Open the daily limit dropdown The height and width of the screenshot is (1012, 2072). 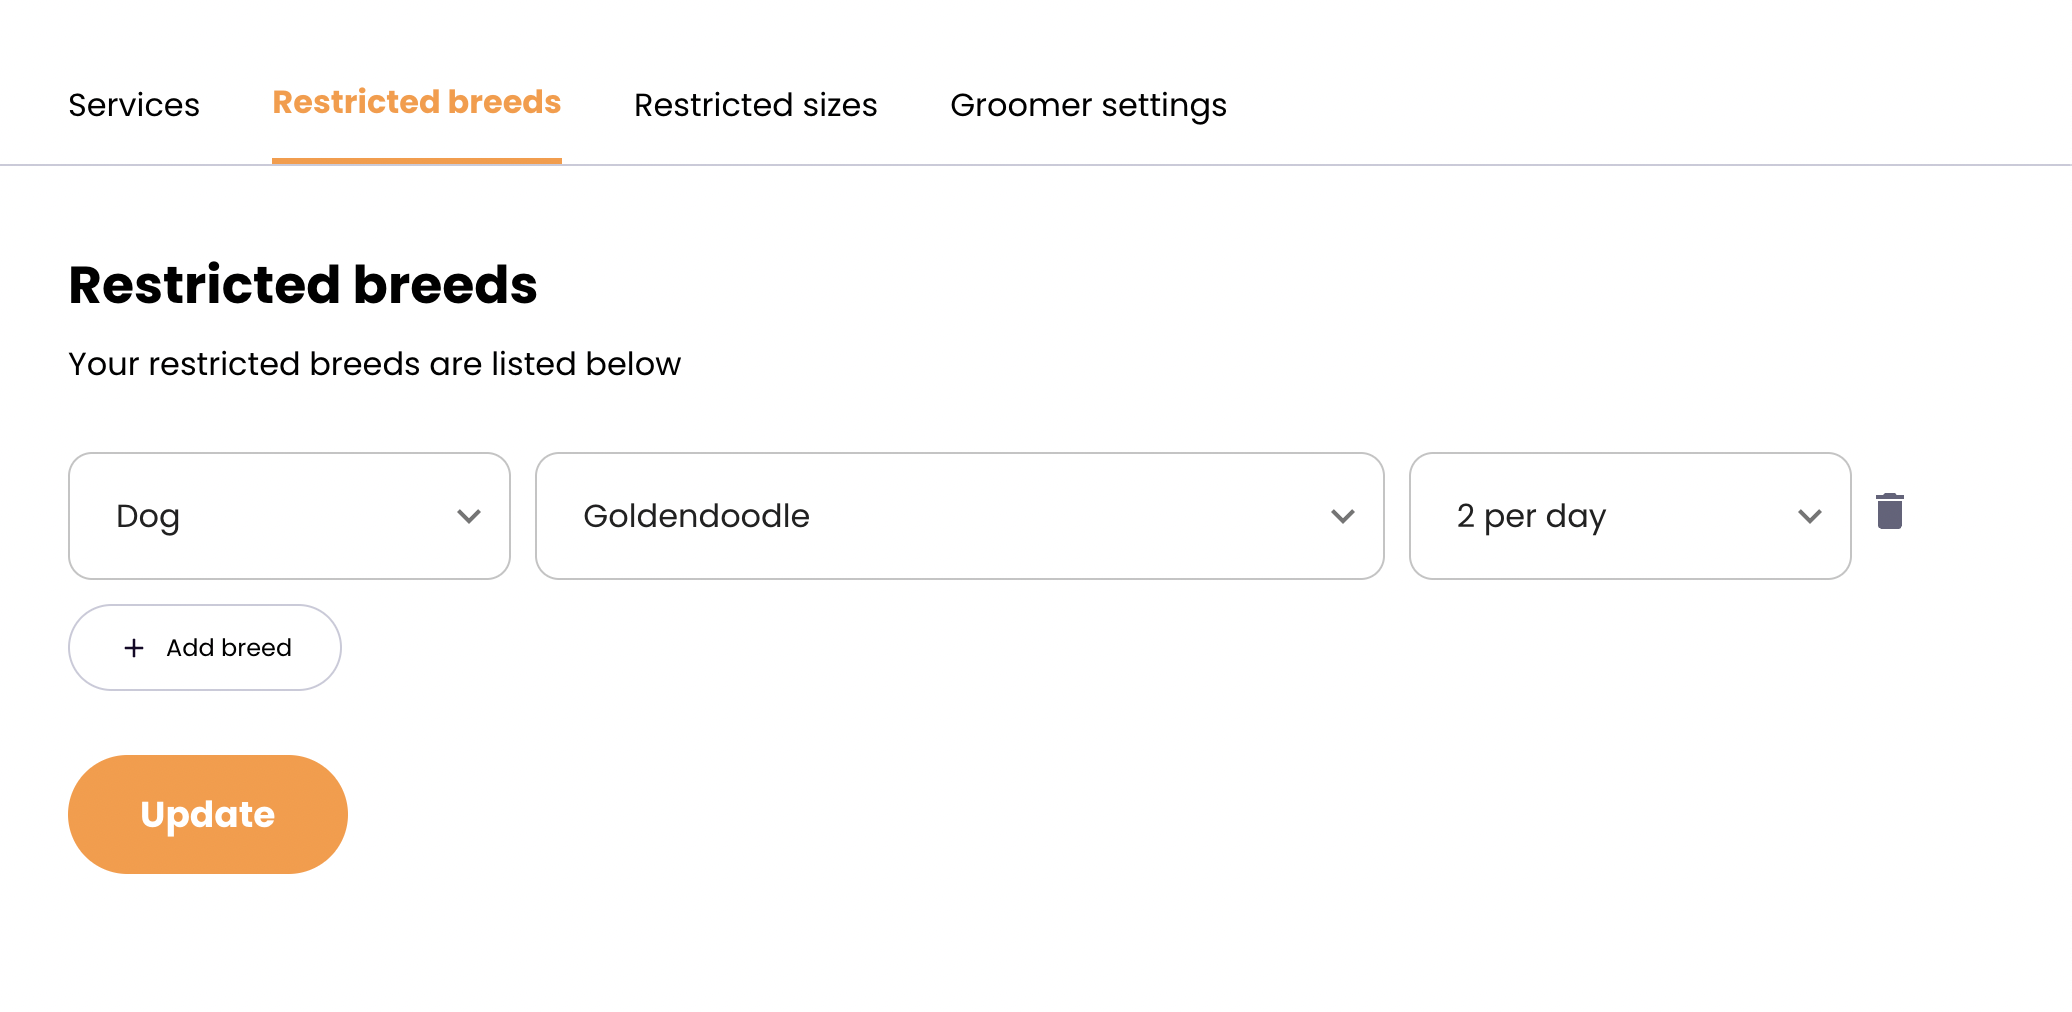click(1629, 516)
